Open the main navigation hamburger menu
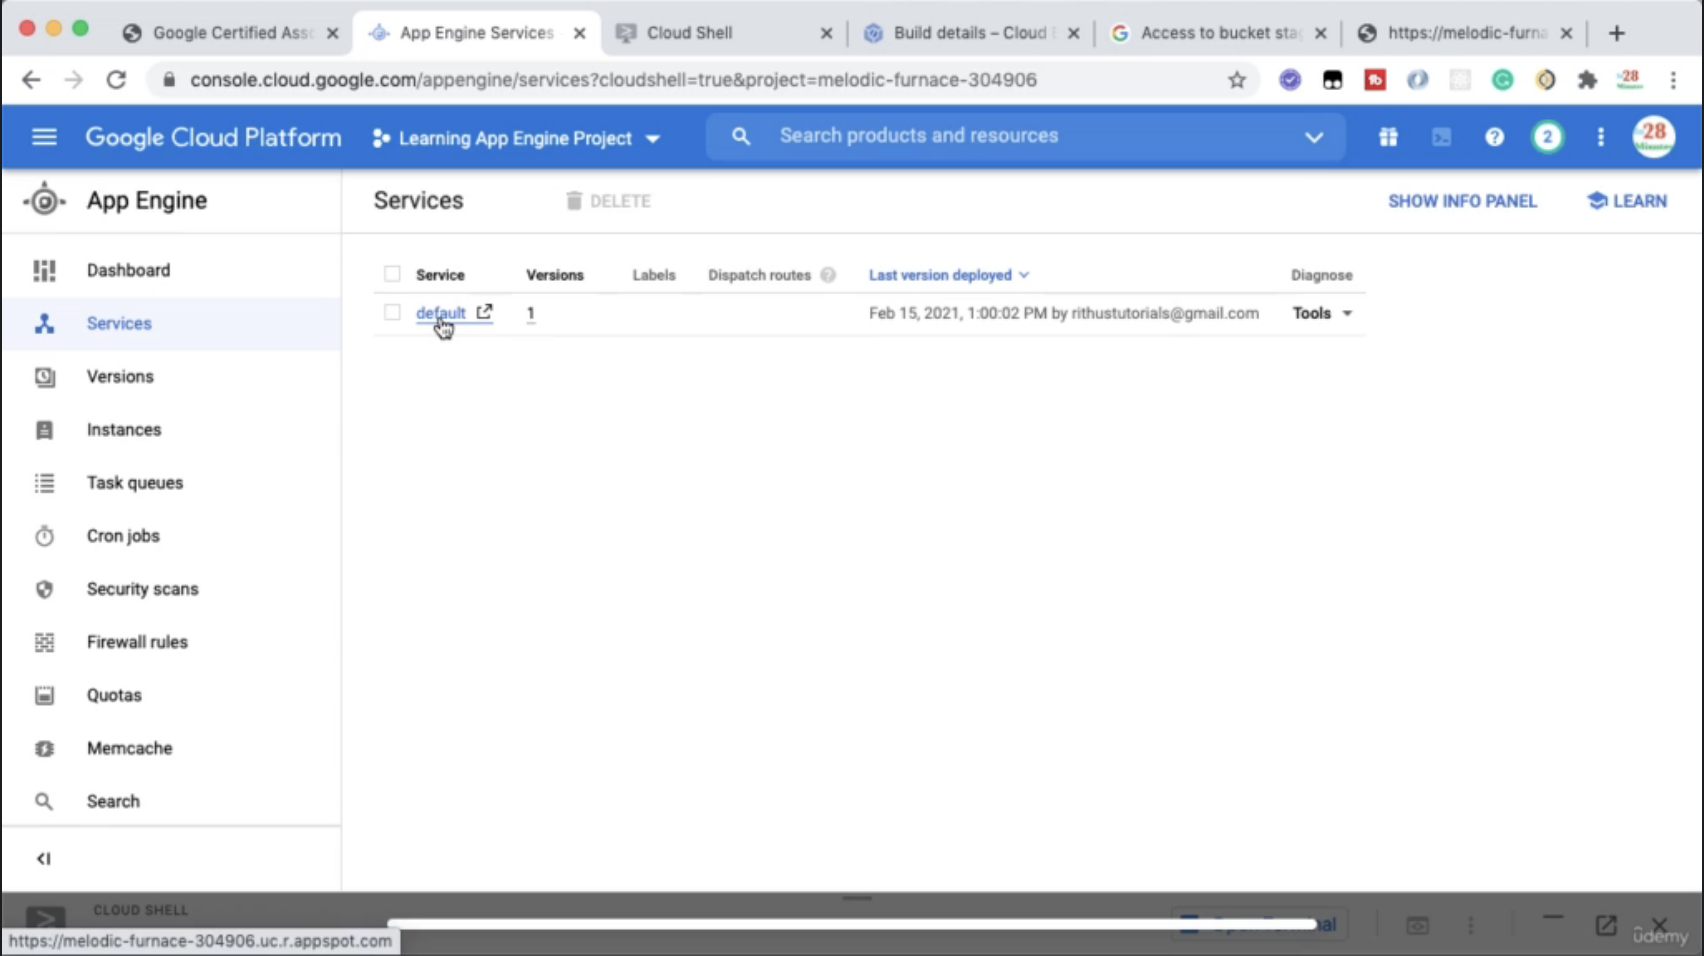This screenshot has height=956, width=1704. pos(44,137)
